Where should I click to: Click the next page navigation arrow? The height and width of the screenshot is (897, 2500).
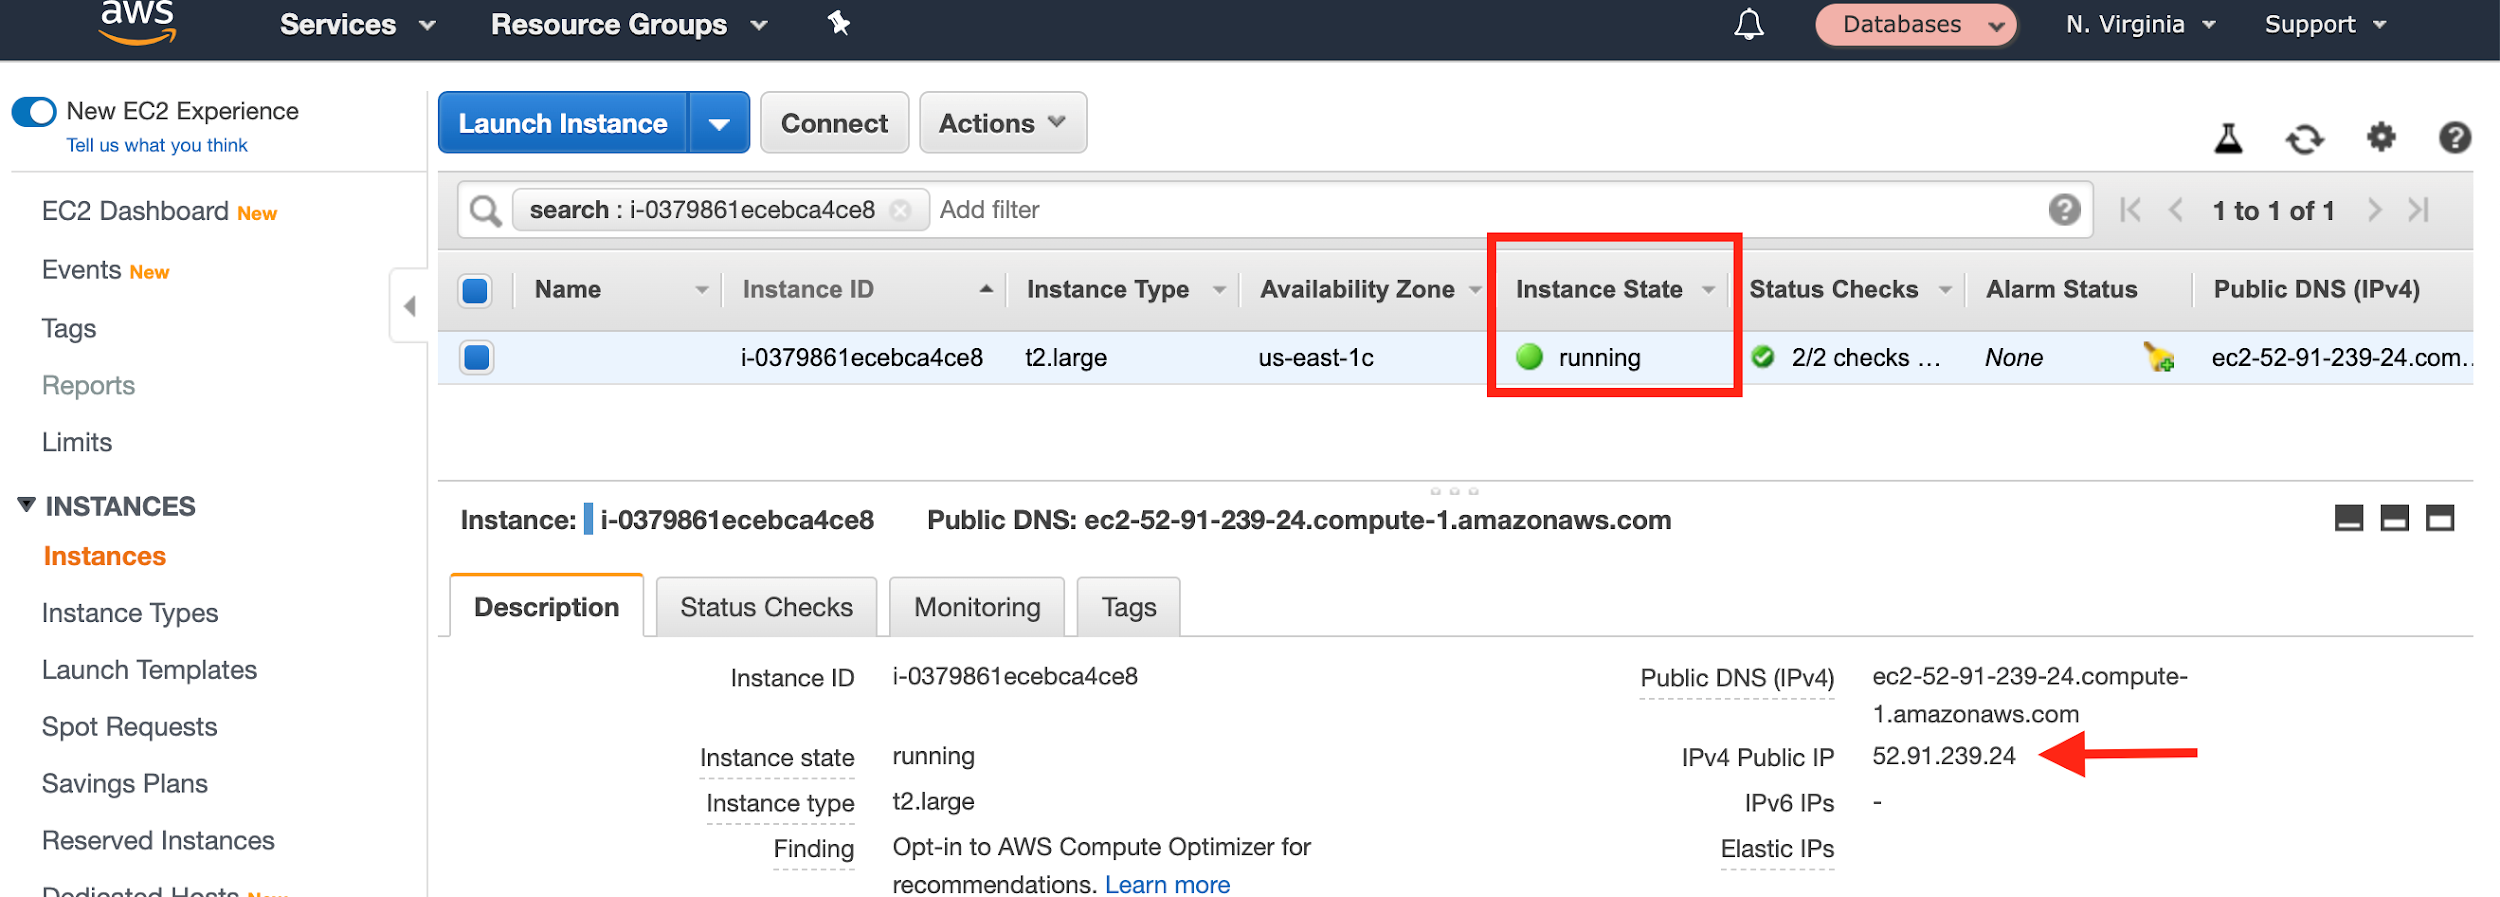pos(2376,210)
